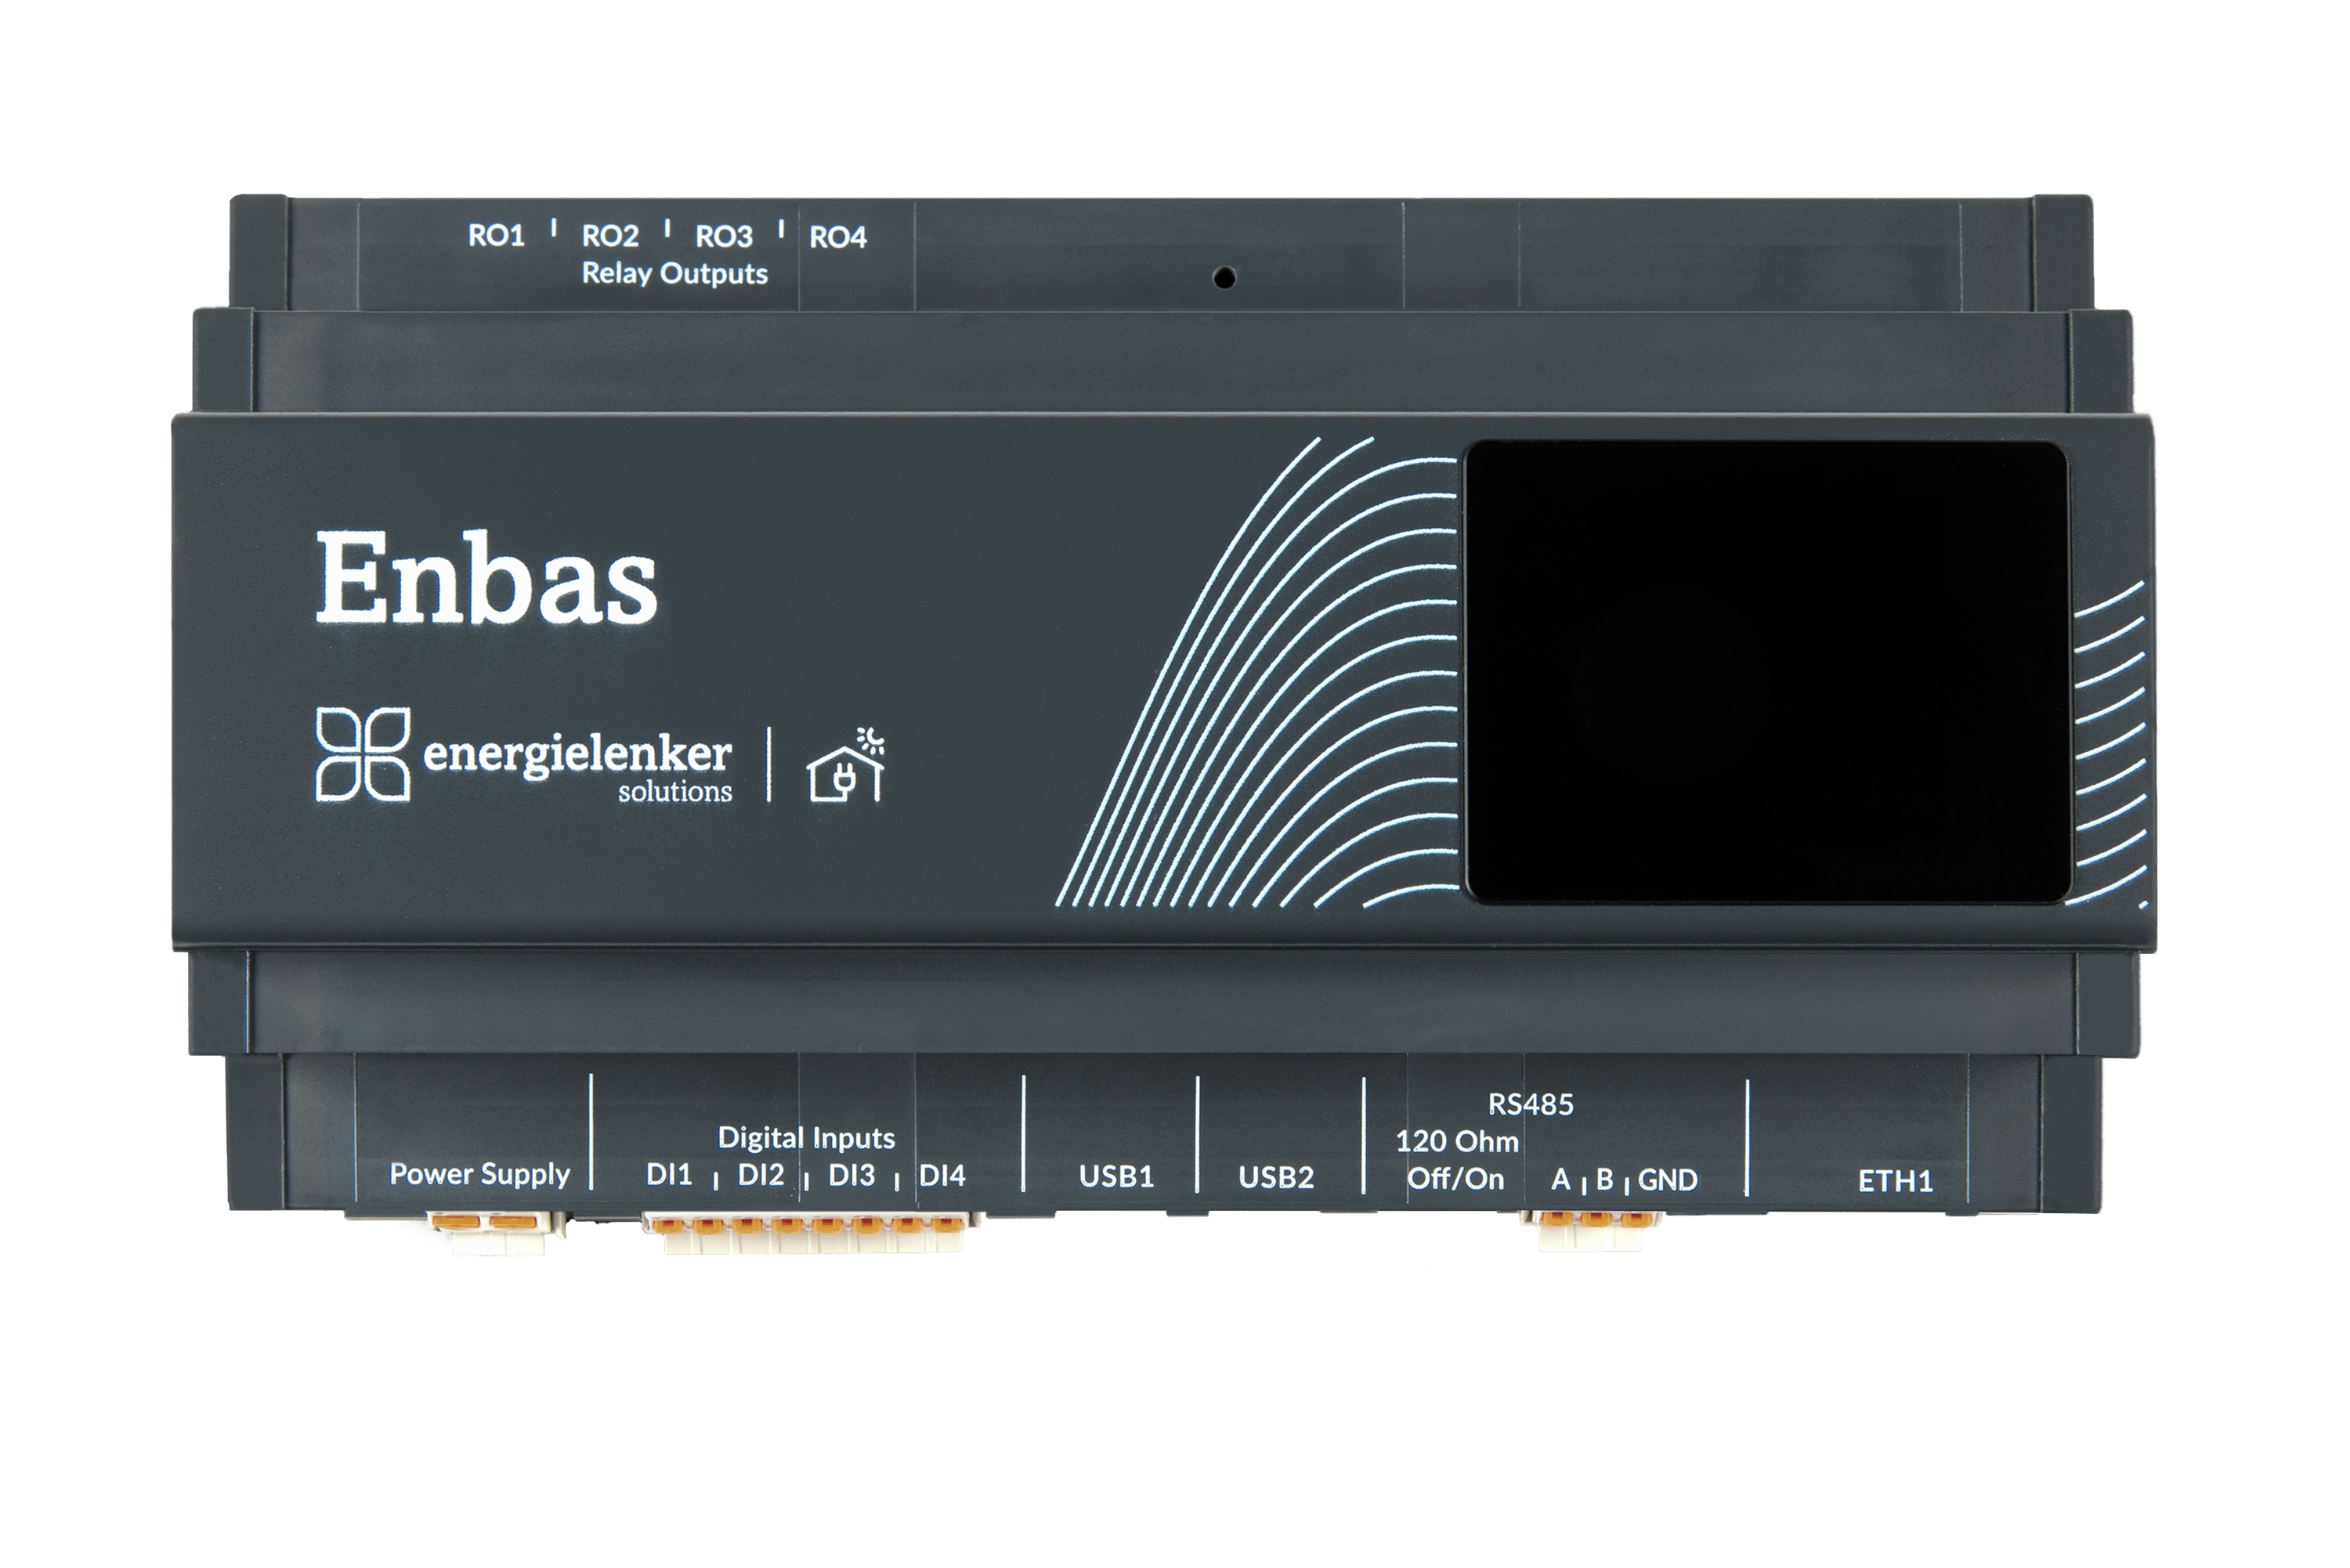
Task: Click the RS485 GND label
Action: point(1667,1181)
